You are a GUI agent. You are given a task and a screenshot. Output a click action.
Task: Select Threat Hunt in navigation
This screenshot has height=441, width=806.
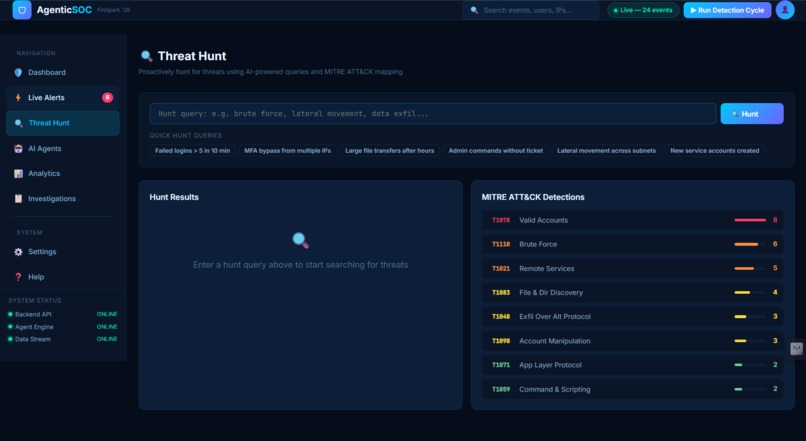pos(63,123)
